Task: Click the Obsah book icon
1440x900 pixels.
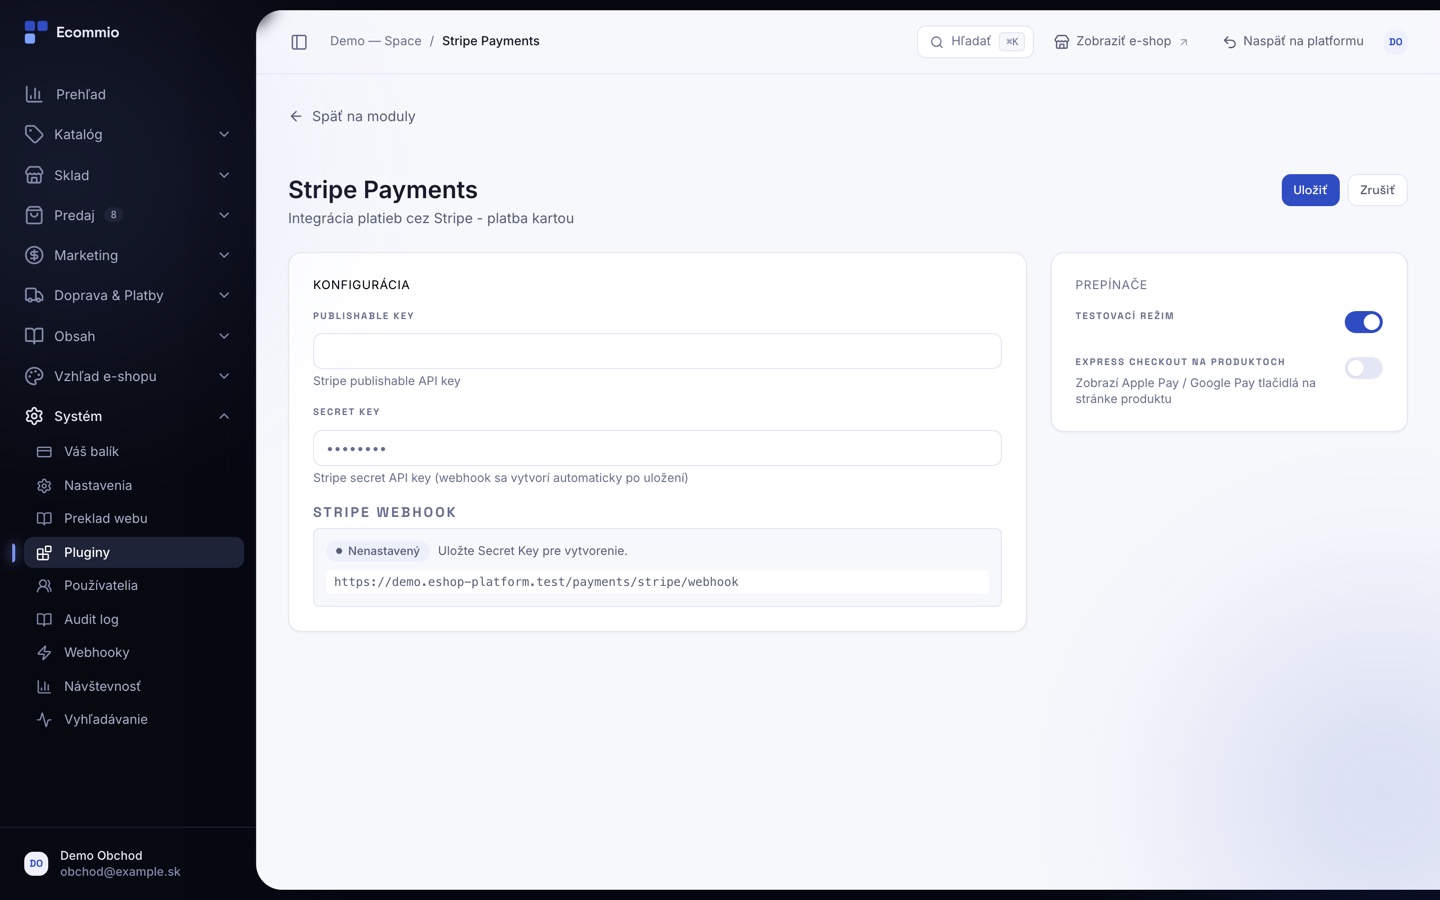Action: click(34, 336)
